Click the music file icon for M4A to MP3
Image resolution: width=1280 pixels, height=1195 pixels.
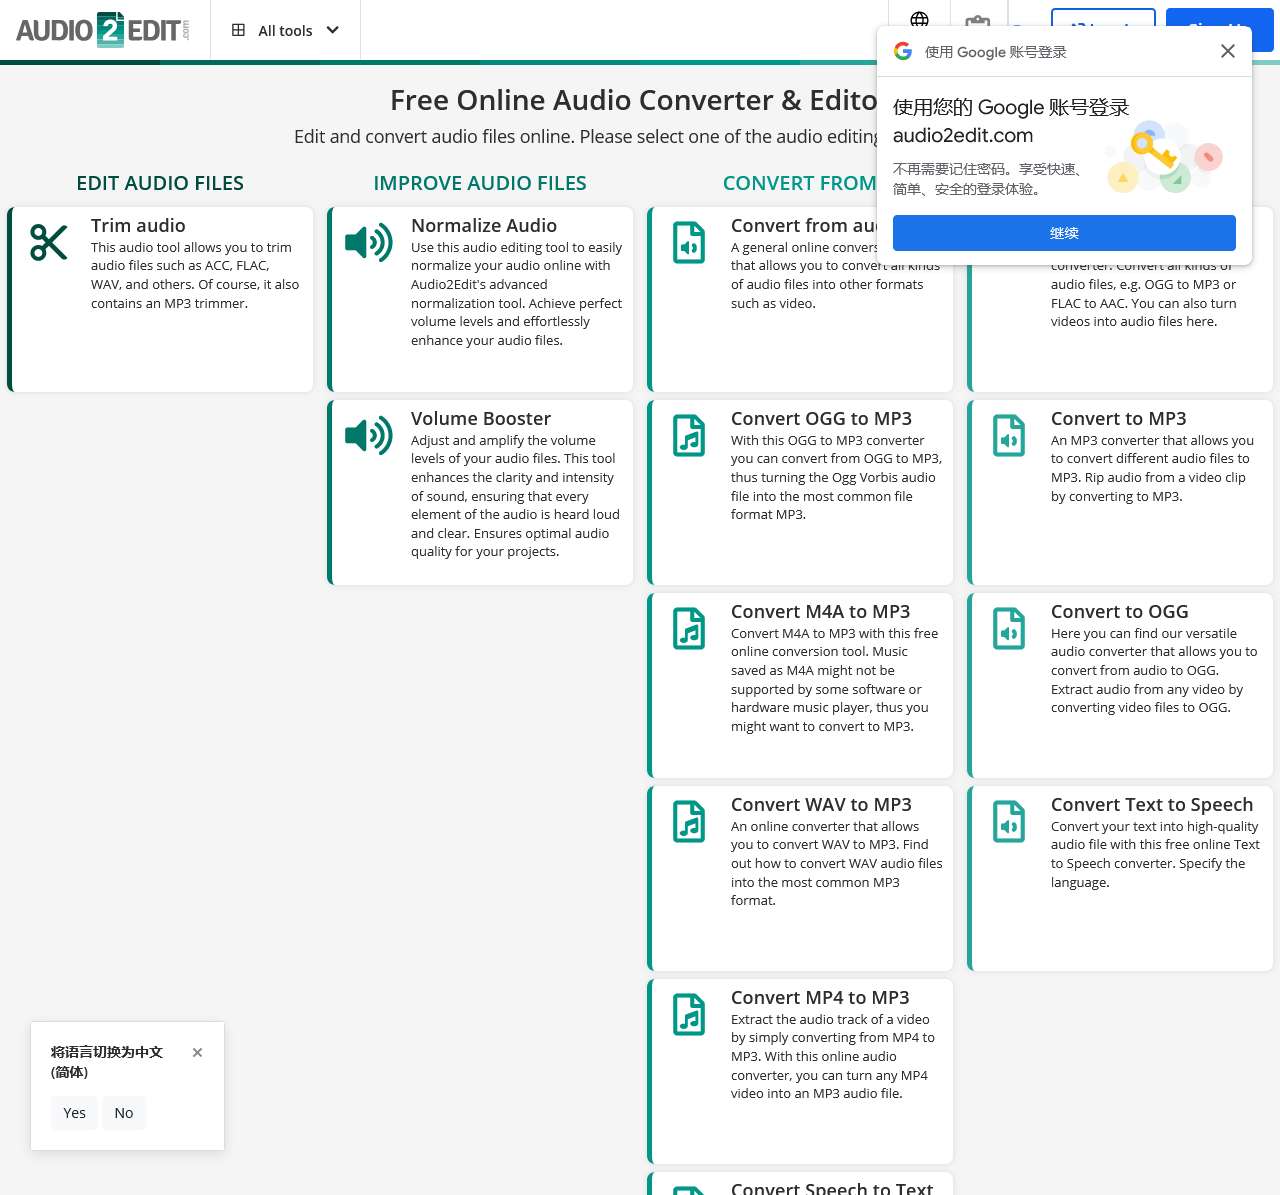pyautogui.click(x=689, y=629)
